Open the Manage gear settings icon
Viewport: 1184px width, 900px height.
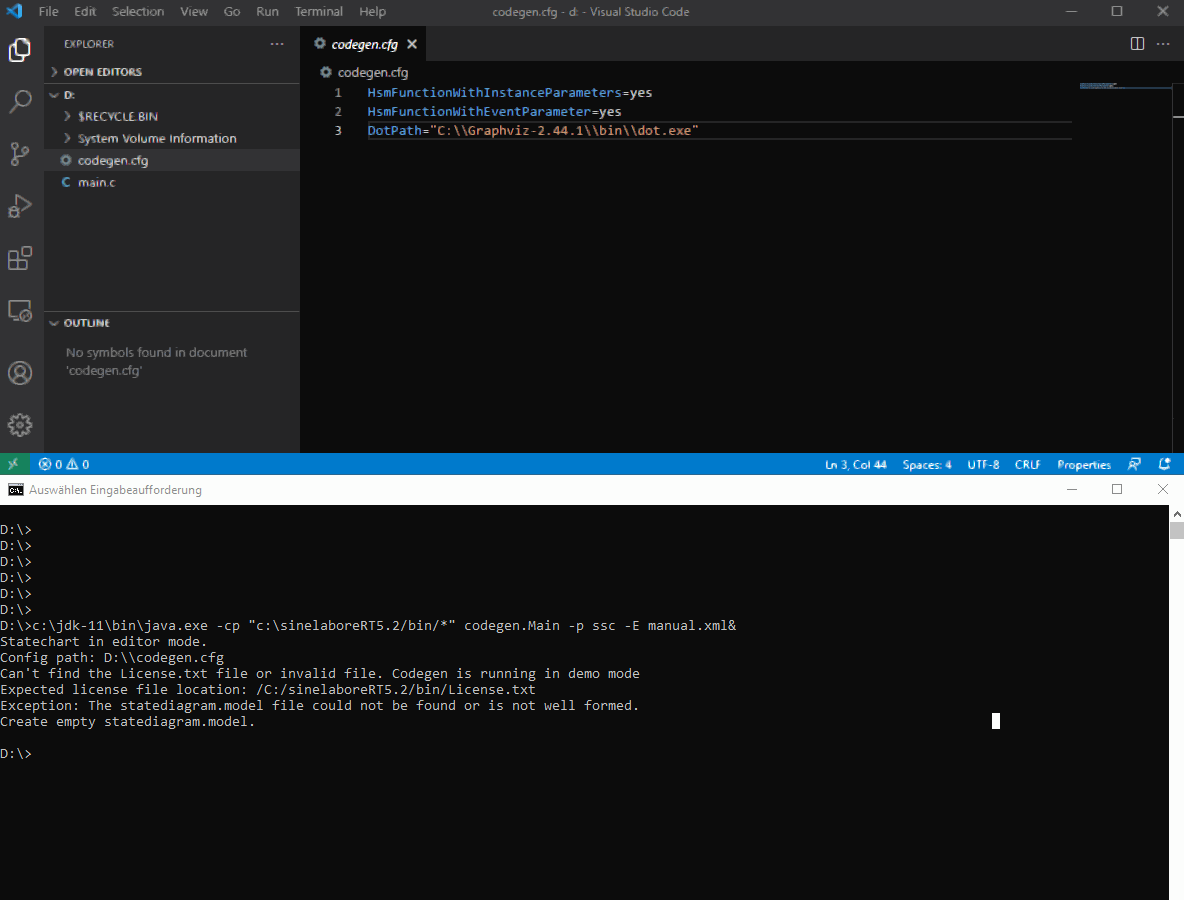click(20, 425)
